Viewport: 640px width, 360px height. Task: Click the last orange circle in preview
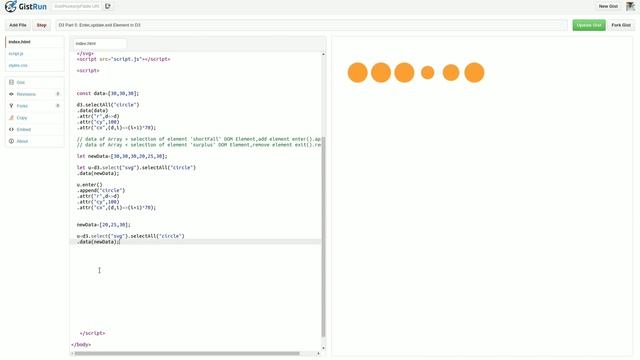click(x=474, y=73)
